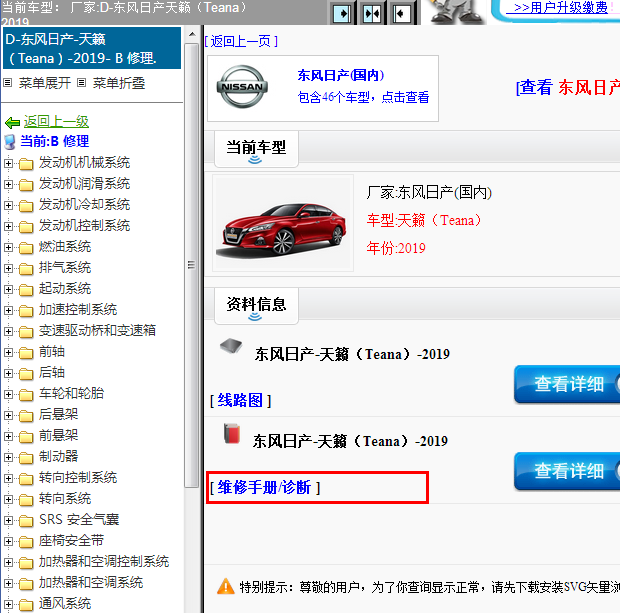Image resolution: width=620 pixels, height=613 pixels.
Task: Click the folder icon for 燃油系统
Action: point(26,248)
